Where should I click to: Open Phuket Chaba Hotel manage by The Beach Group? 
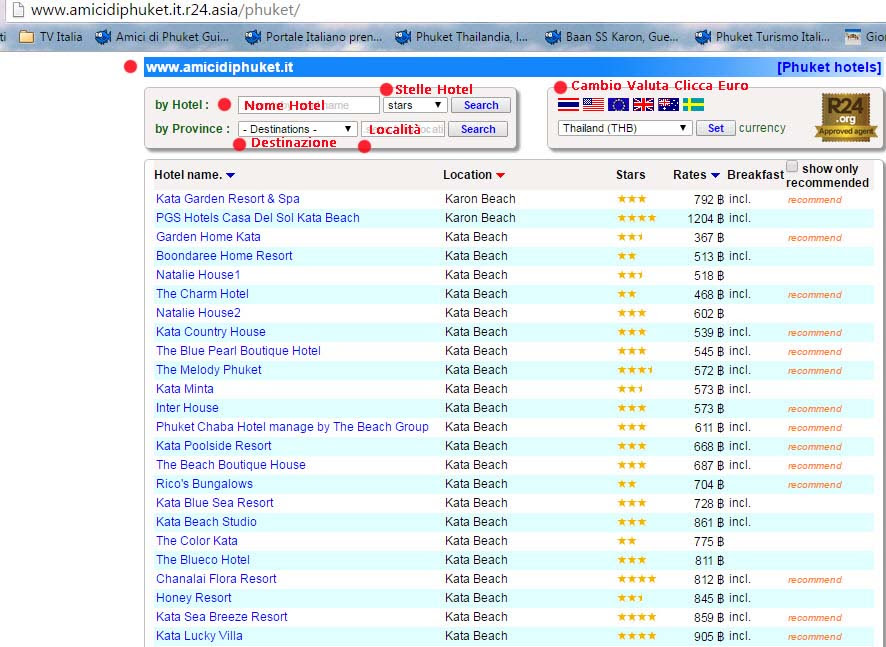tap(292, 427)
